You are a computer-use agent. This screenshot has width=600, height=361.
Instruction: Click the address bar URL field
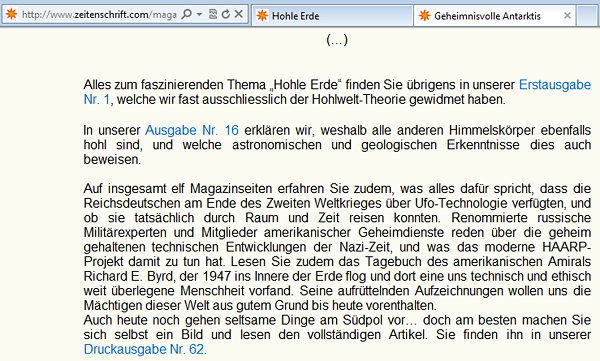pyautogui.click(x=99, y=15)
